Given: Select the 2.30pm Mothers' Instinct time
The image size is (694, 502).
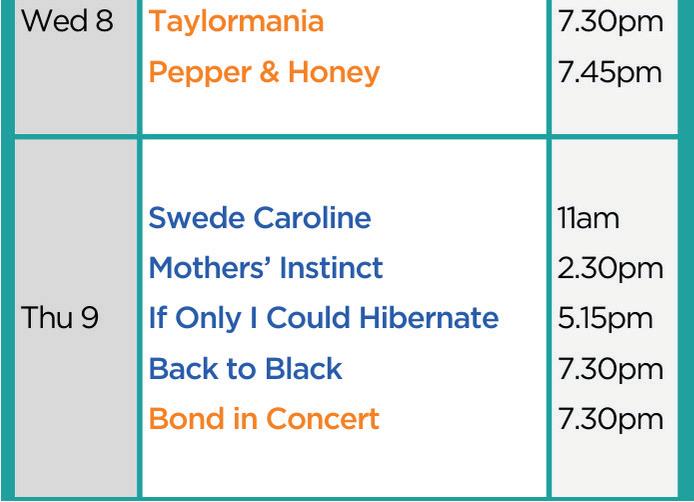Looking at the screenshot, I should pyautogui.click(x=612, y=268).
